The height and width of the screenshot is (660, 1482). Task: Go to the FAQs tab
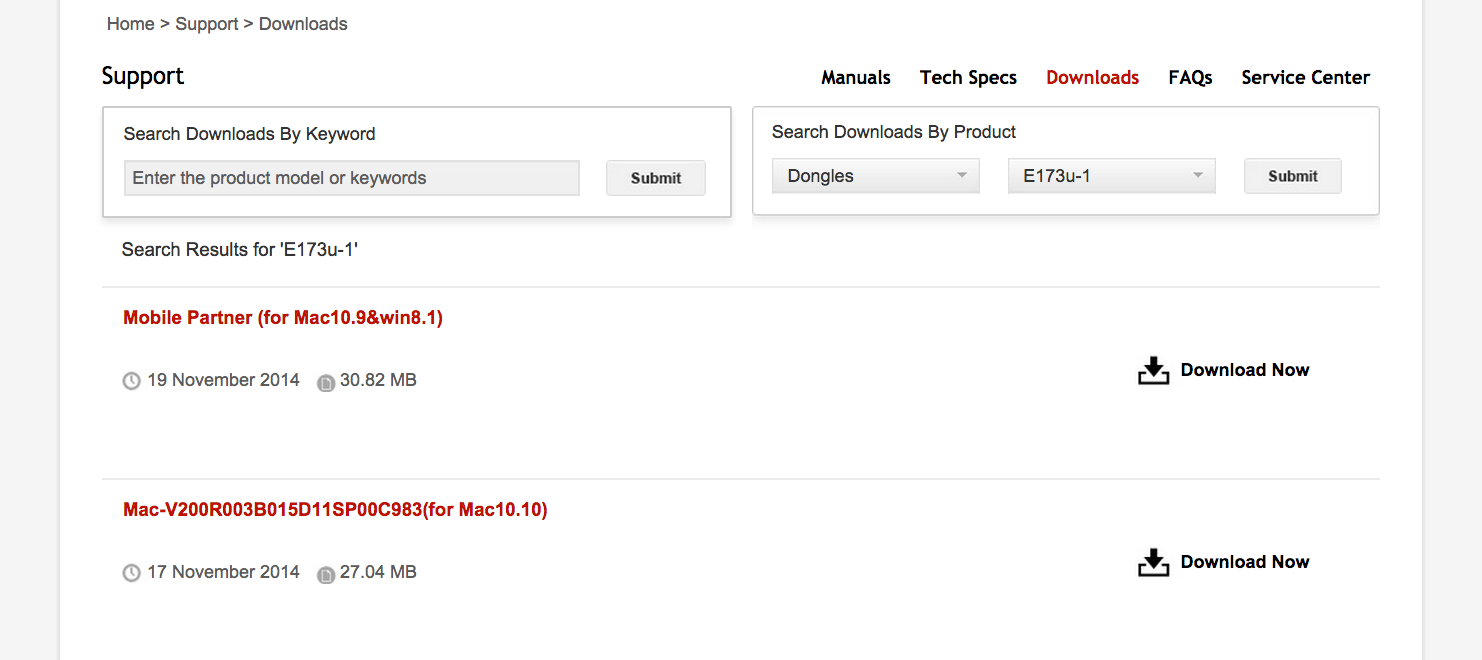point(1190,78)
